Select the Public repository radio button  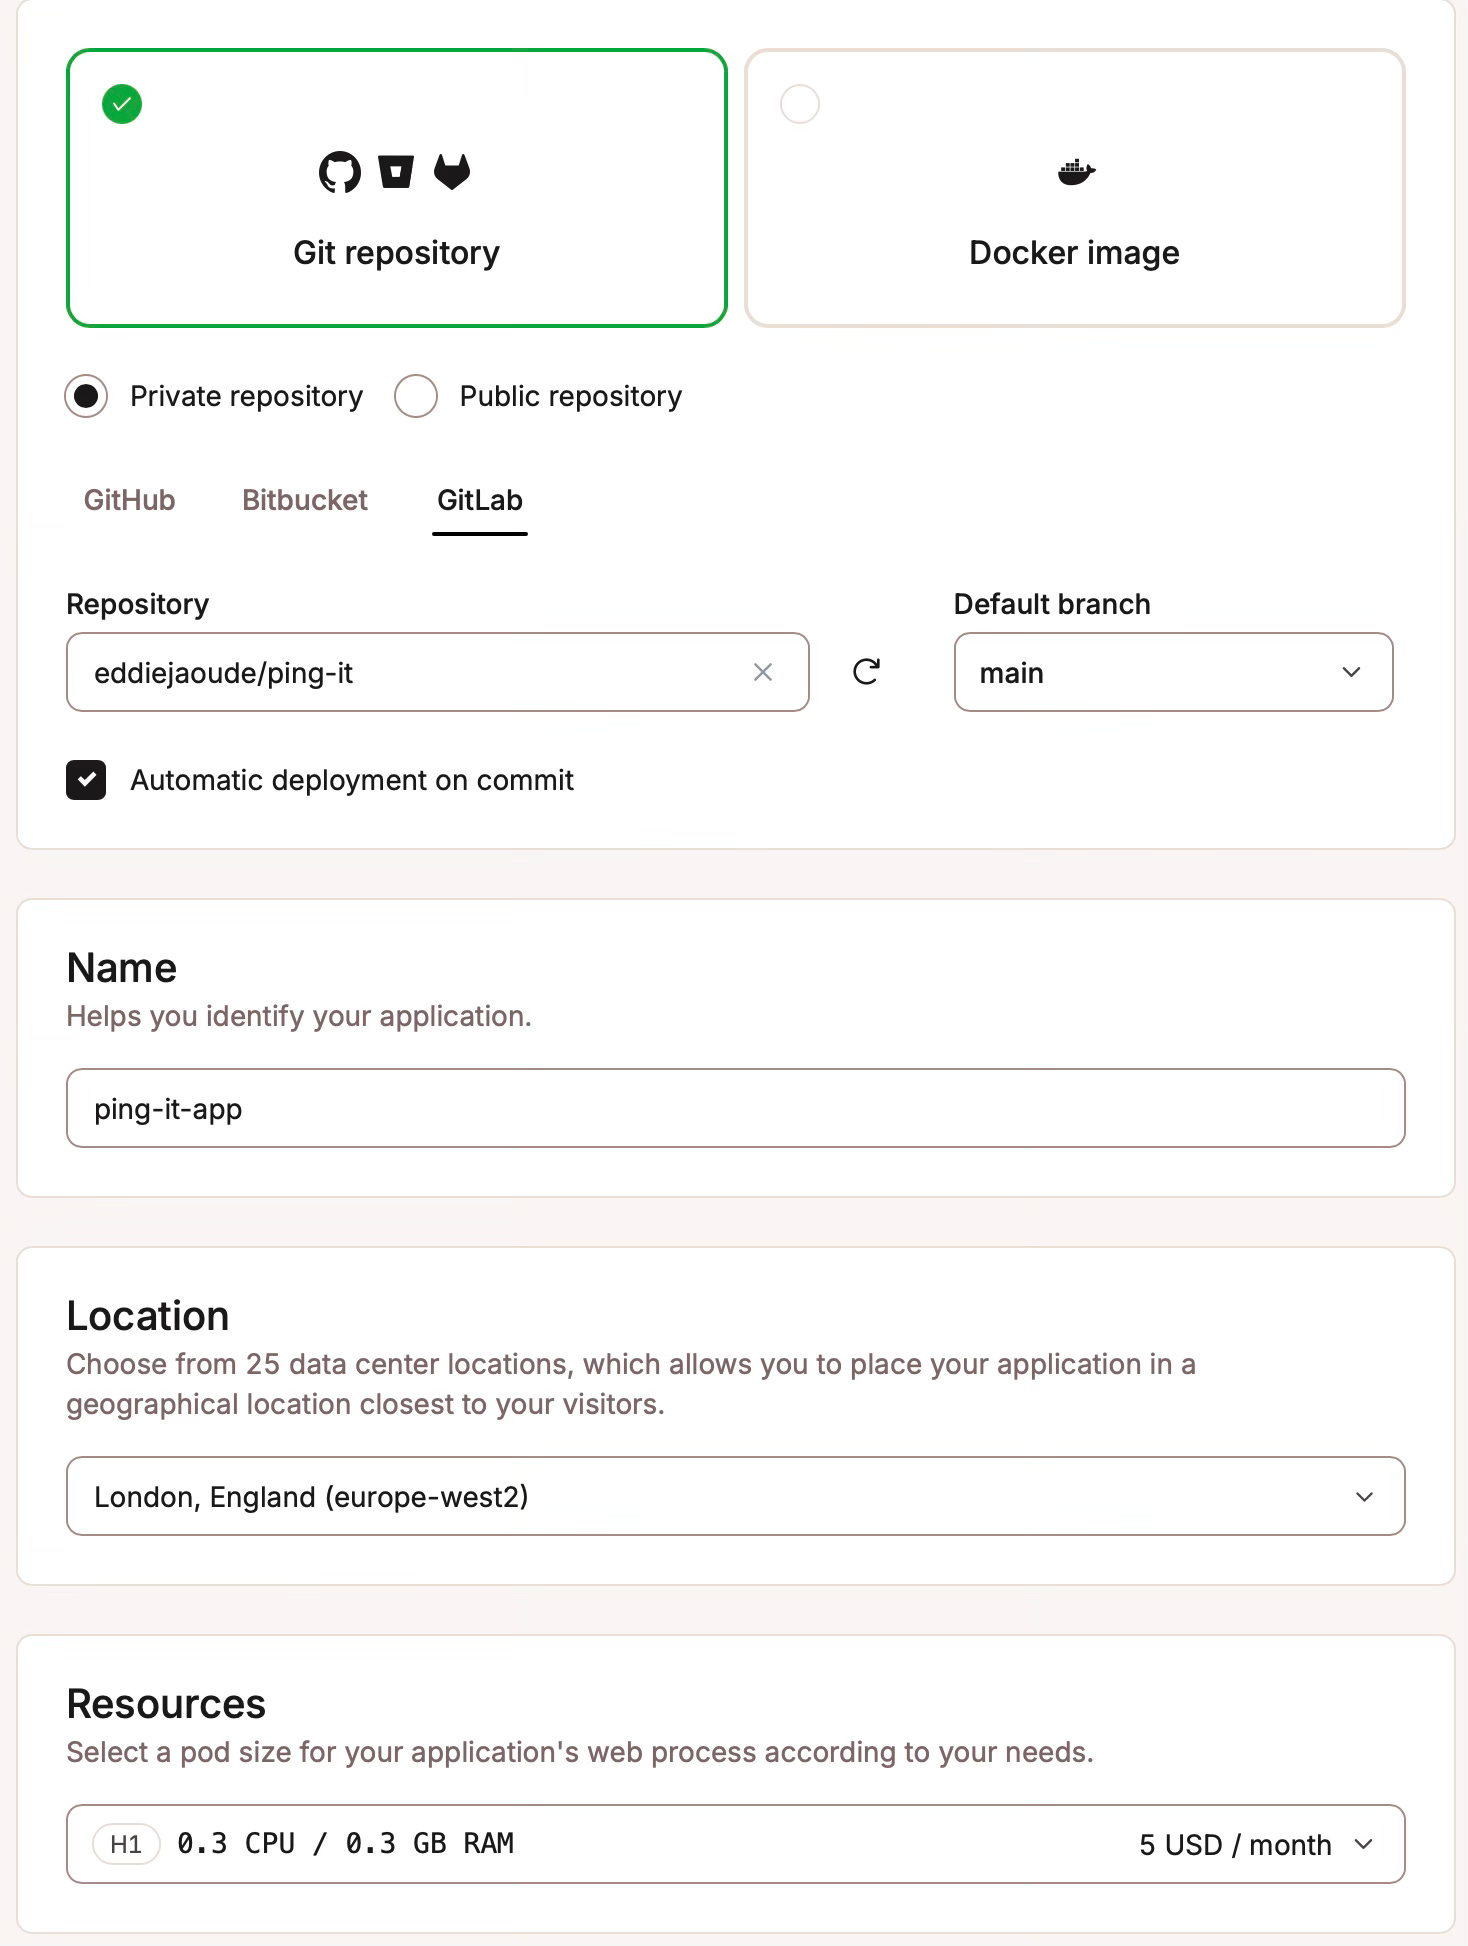[416, 396]
